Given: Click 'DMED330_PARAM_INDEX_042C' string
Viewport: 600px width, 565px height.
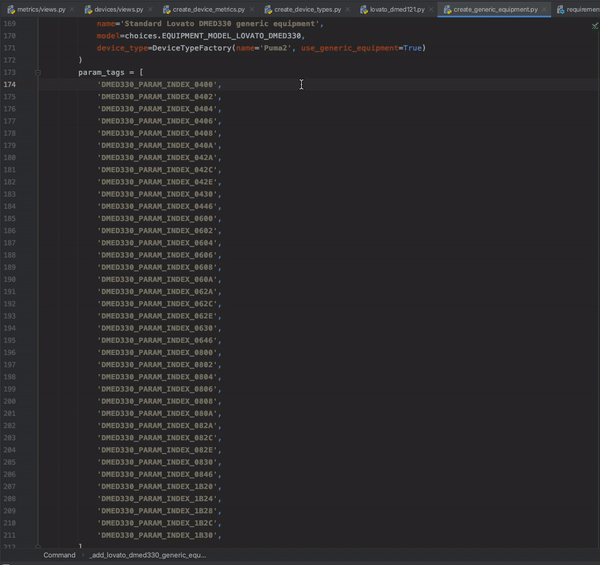Looking at the screenshot, I should click(157, 170).
